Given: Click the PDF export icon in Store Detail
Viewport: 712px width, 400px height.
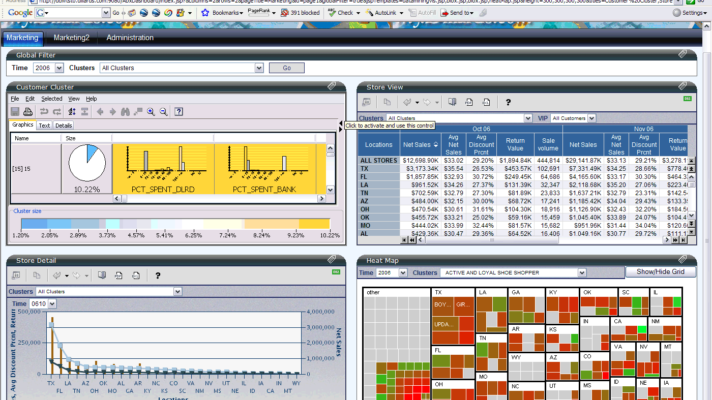Looking at the screenshot, I should click(x=119, y=276).
